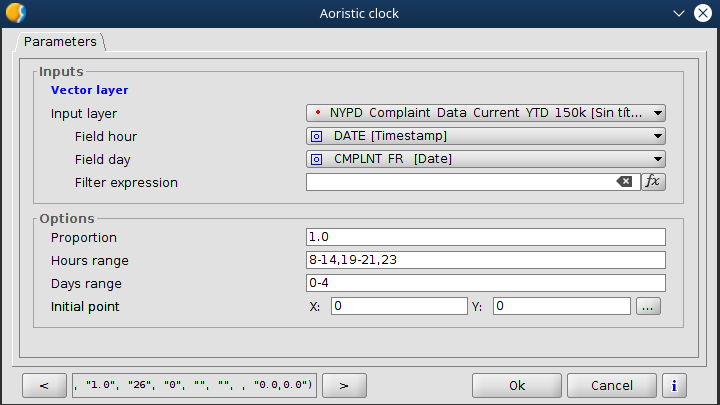The height and width of the screenshot is (405, 720).
Task: Expand the Input layer dropdown
Action: click(486, 113)
